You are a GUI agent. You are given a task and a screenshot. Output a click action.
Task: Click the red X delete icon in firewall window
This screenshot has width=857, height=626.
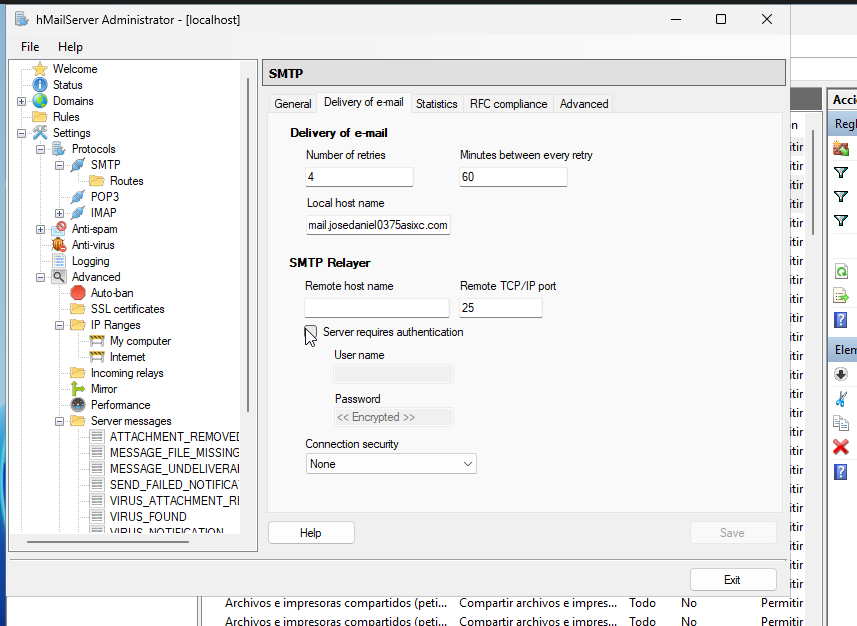841,447
